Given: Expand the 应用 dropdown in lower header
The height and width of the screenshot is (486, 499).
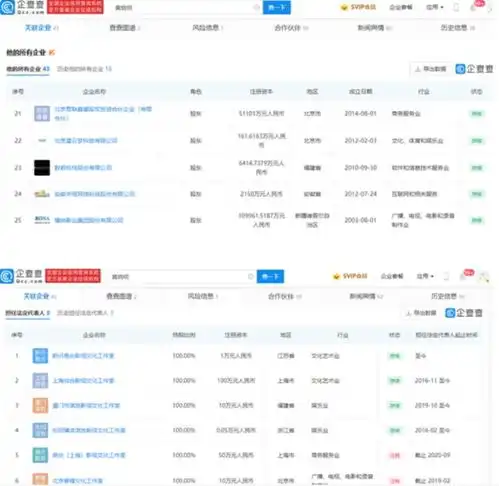Looking at the screenshot, I should 425,276.
